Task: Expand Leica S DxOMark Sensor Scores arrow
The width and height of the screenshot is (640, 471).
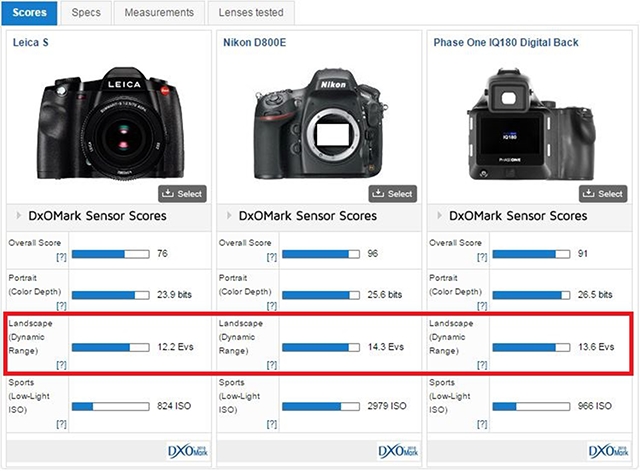Action: [x=18, y=216]
